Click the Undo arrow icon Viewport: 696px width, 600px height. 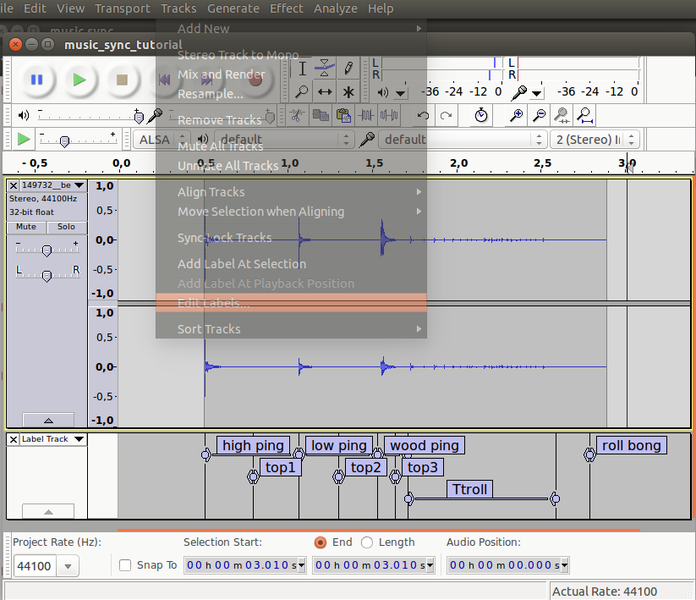[423, 116]
